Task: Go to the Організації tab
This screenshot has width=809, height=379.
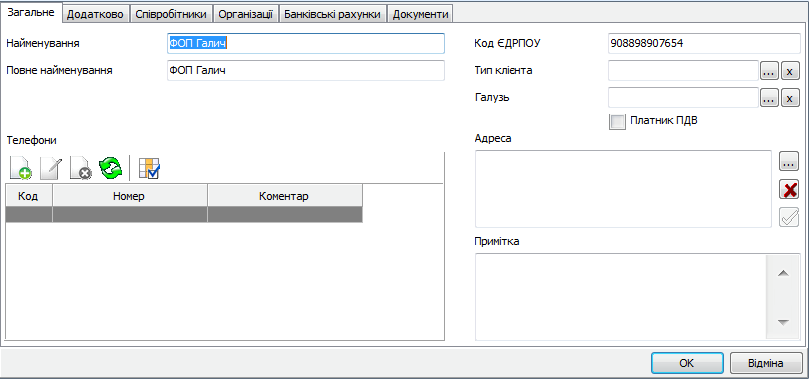Action: click(x=246, y=14)
